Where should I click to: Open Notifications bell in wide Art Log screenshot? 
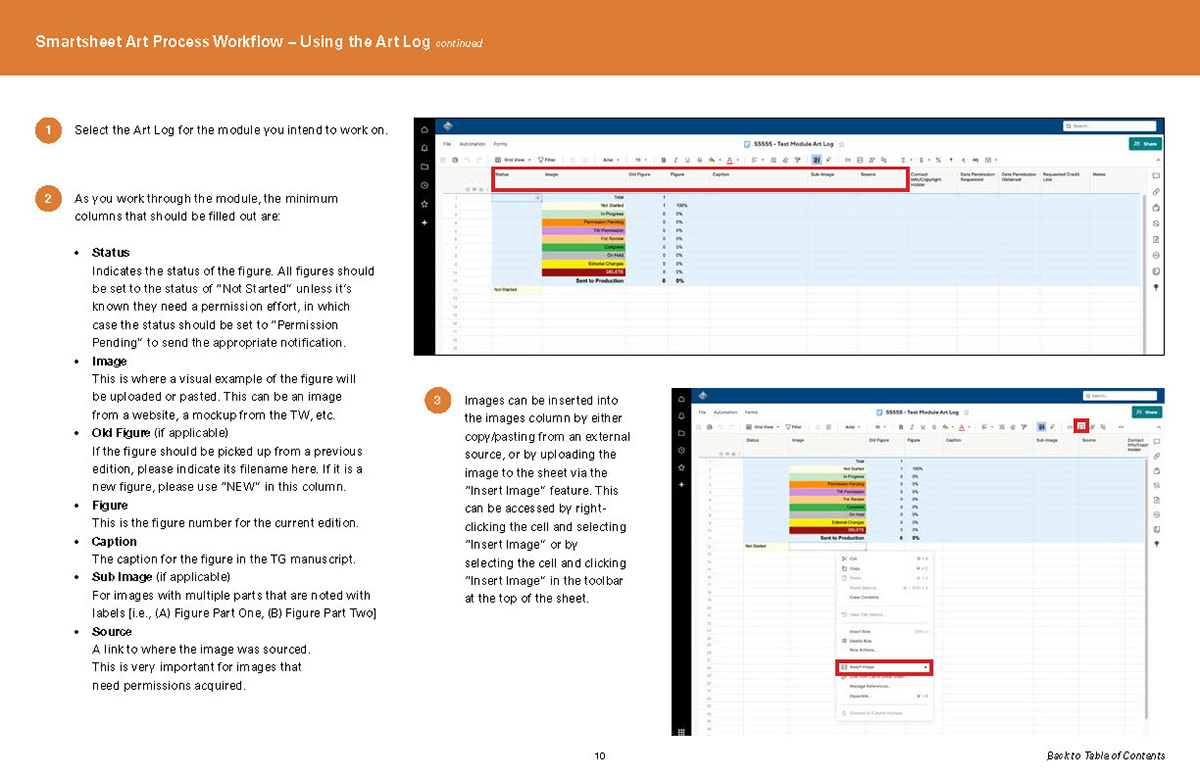(x=424, y=148)
